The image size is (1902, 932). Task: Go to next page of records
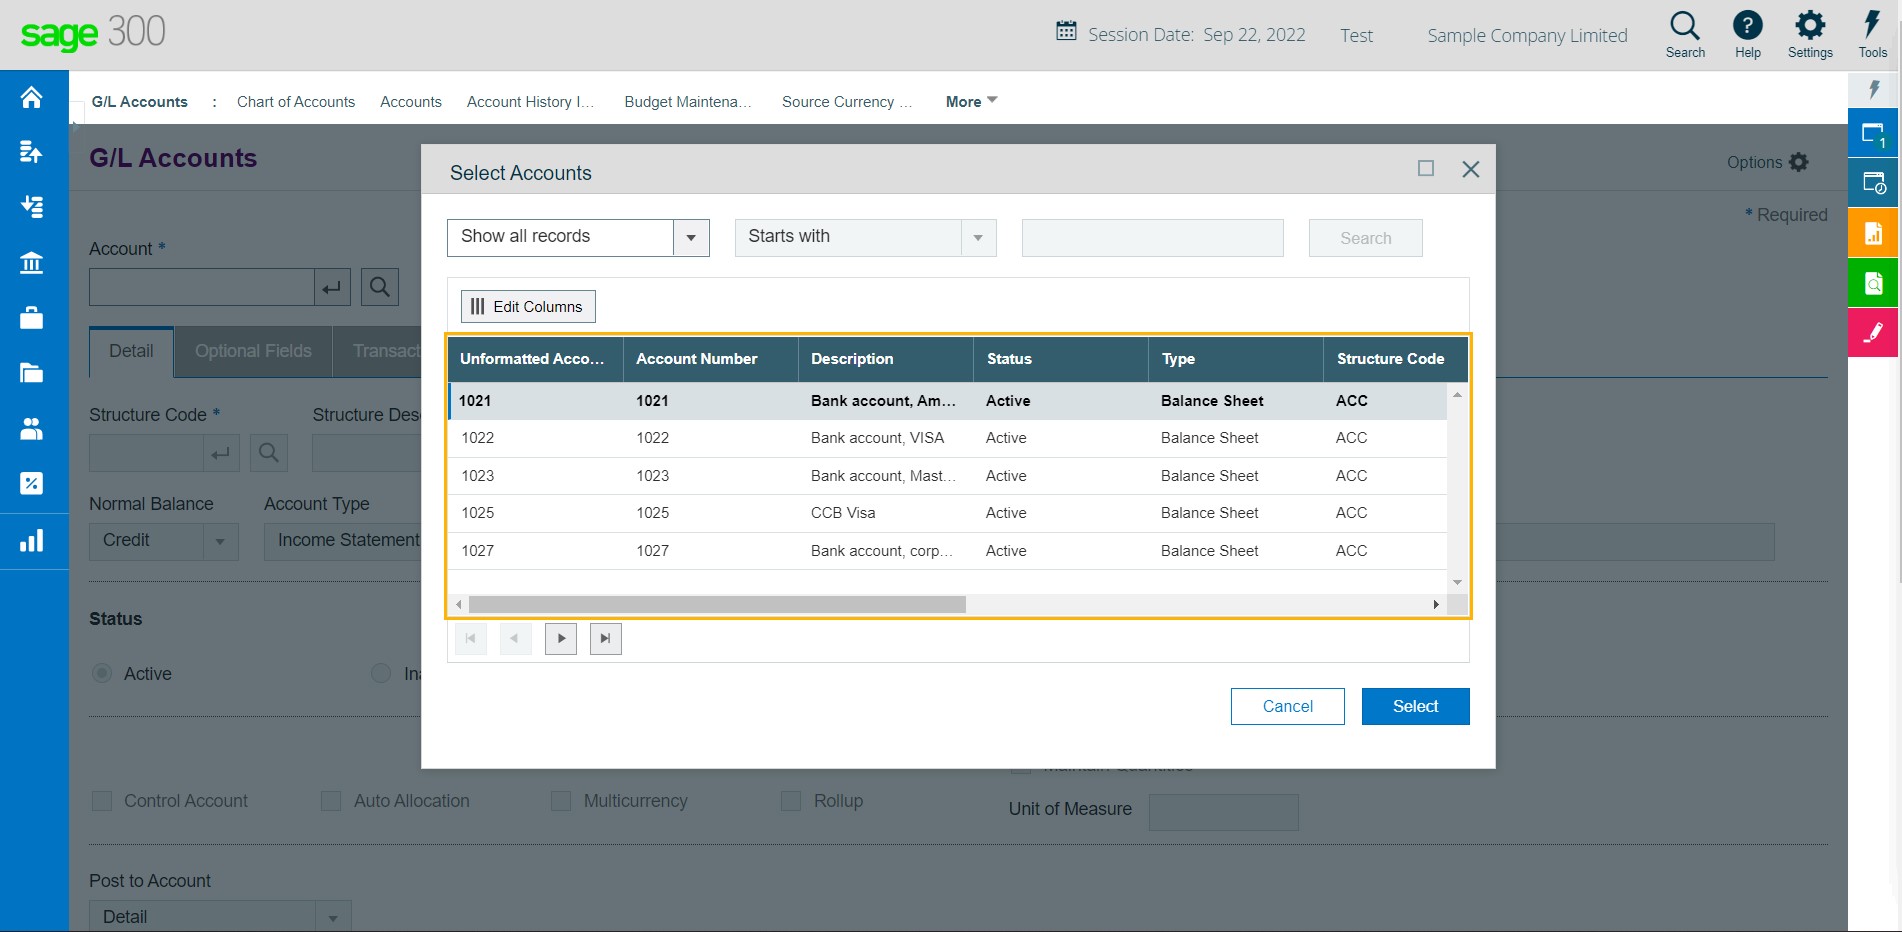click(x=561, y=638)
